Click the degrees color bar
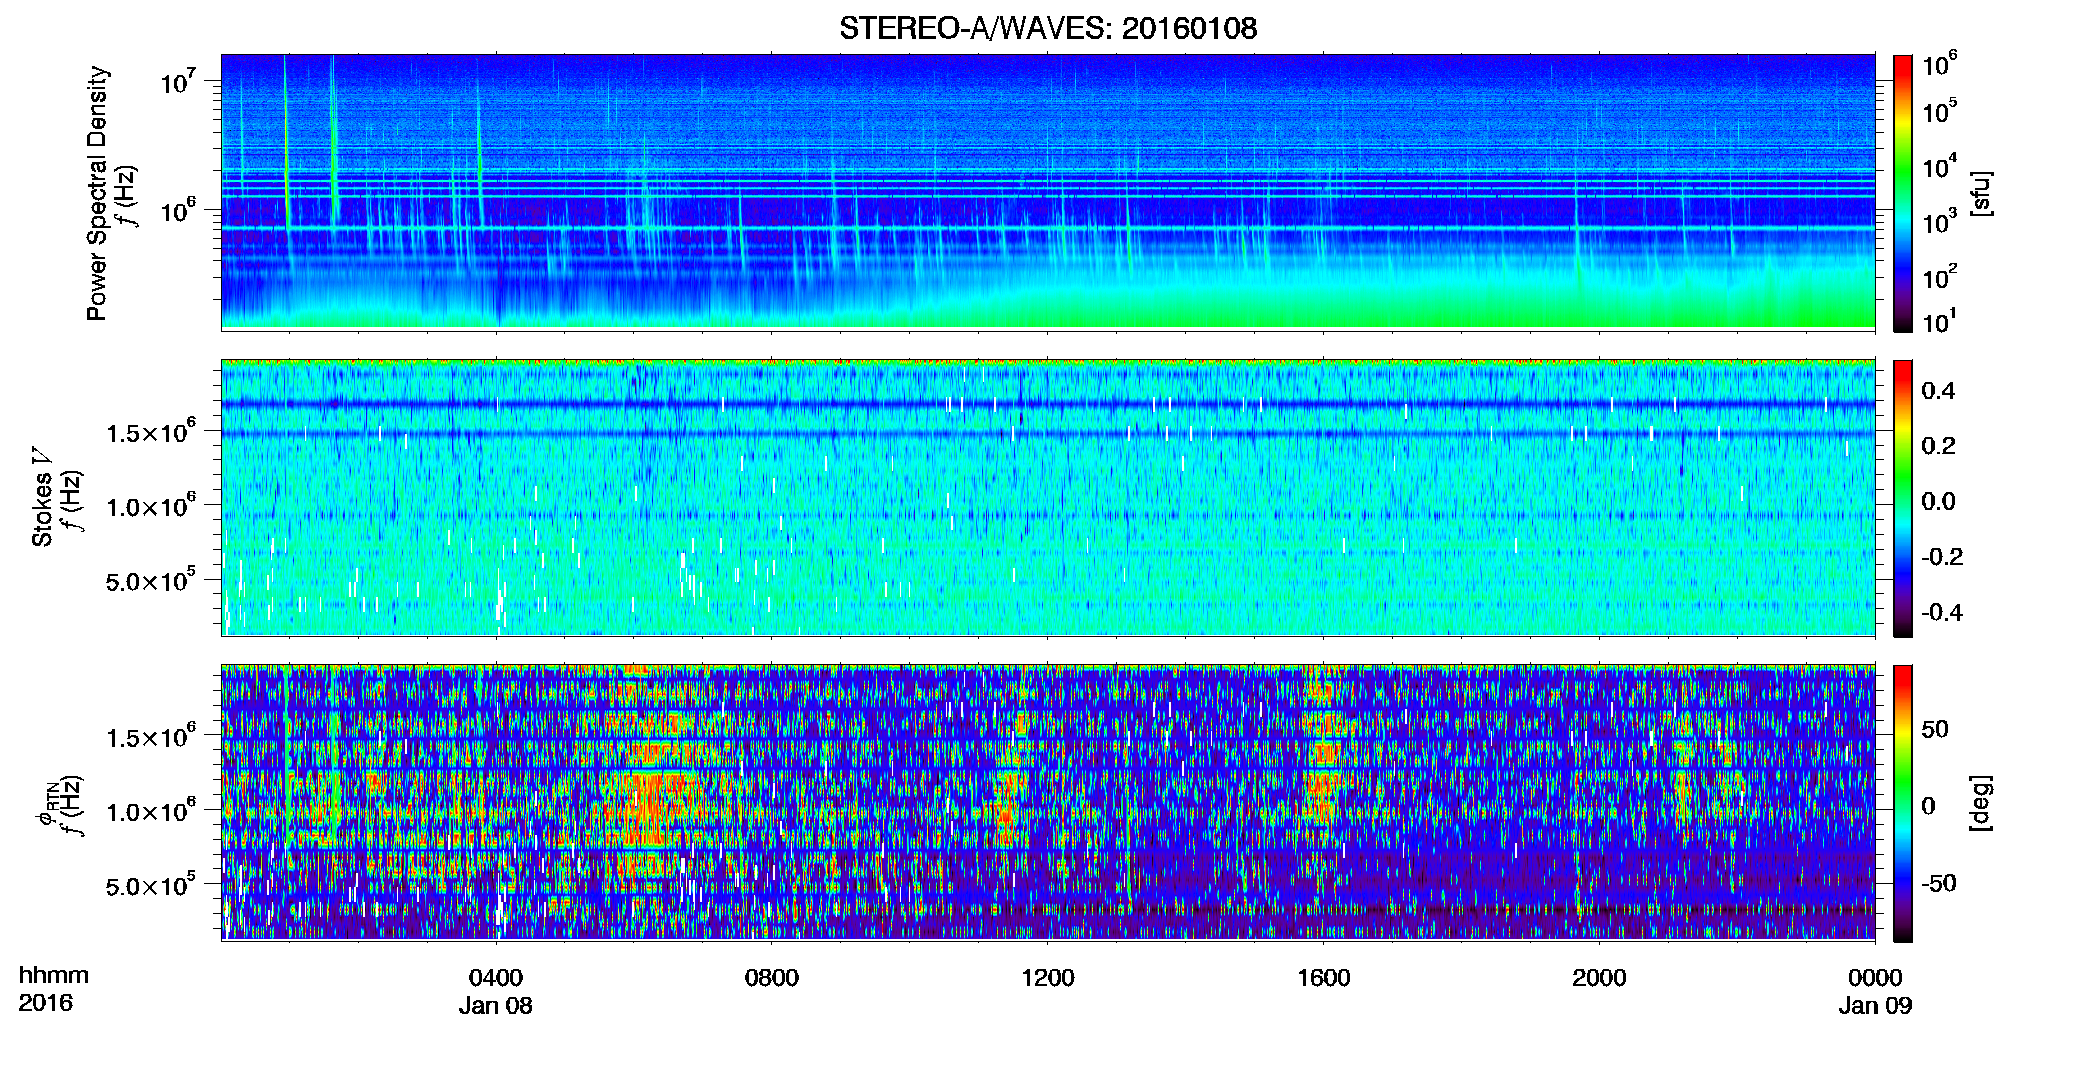 [x=1903, y=803]
